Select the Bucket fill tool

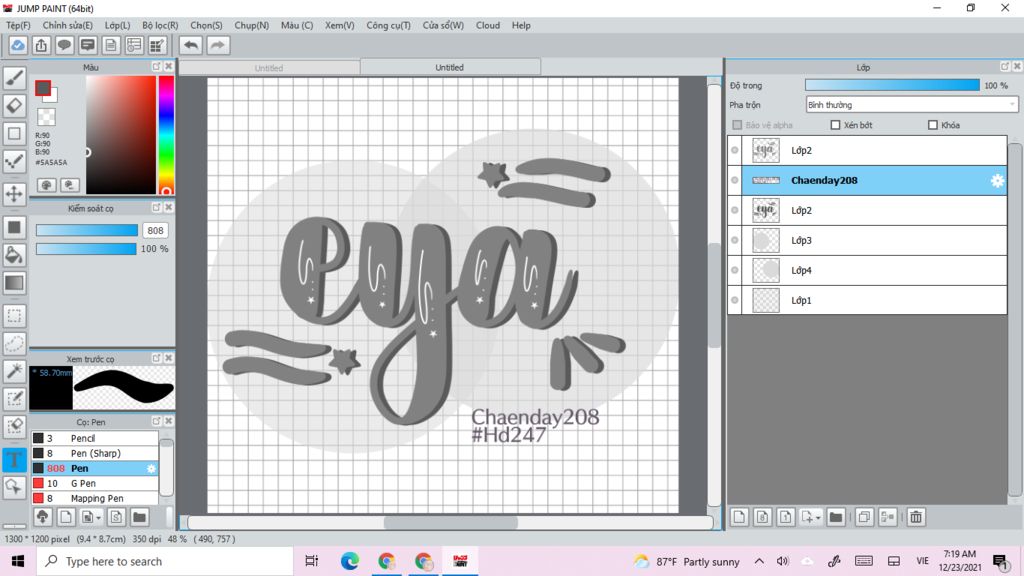14,255
